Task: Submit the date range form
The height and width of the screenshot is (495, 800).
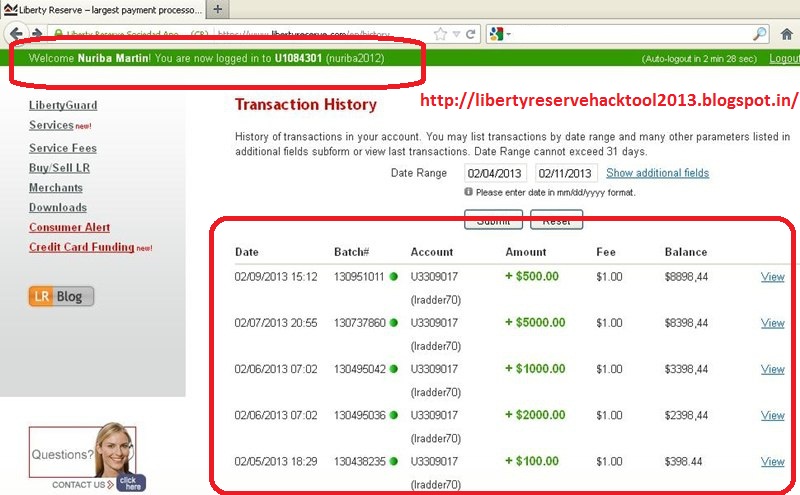Action: [493, 219]
